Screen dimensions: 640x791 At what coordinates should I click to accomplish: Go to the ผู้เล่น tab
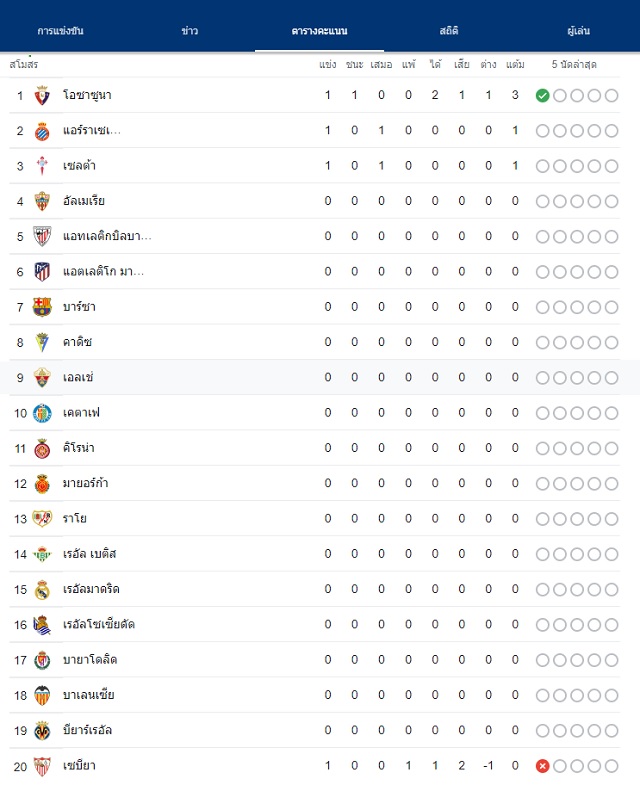pyautogui.click(x=578, y=31)
